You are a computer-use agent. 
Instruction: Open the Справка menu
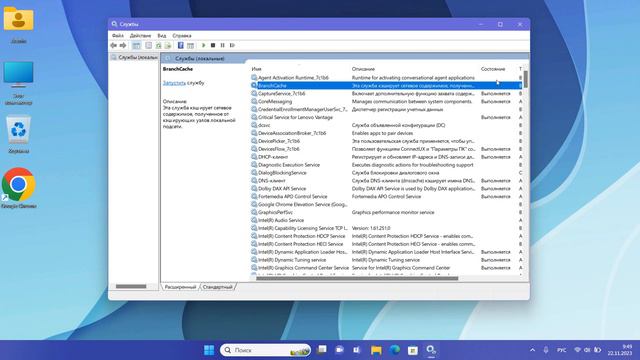[182, 36]
